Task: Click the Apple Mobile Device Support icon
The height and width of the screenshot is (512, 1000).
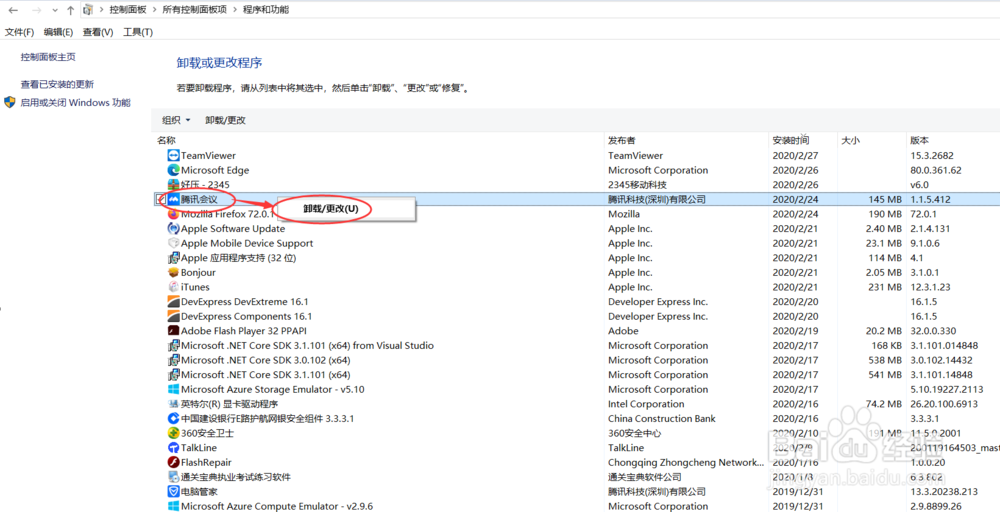Action: pyautogui.click(x=173, y=243)
